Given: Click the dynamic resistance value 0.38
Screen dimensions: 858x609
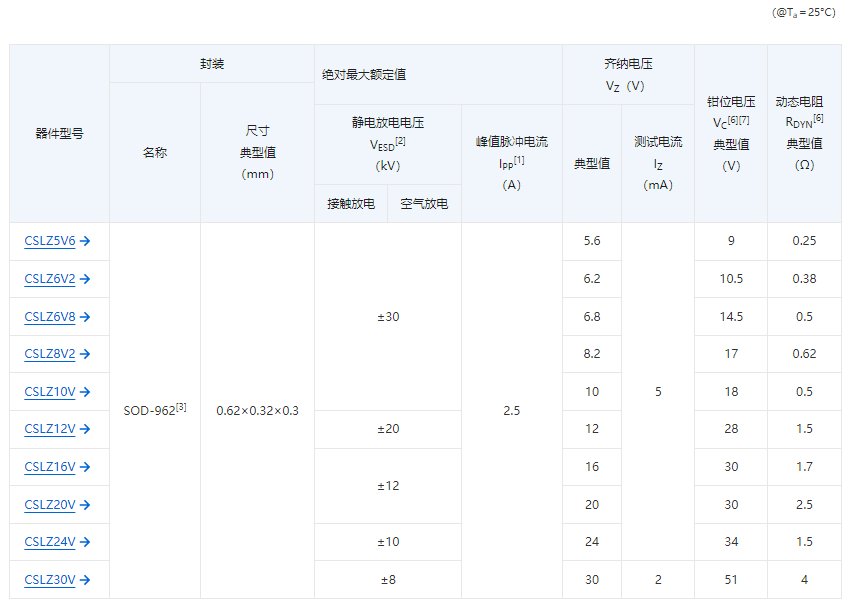Looking at the screenshot, I should (x=804, y=279).
